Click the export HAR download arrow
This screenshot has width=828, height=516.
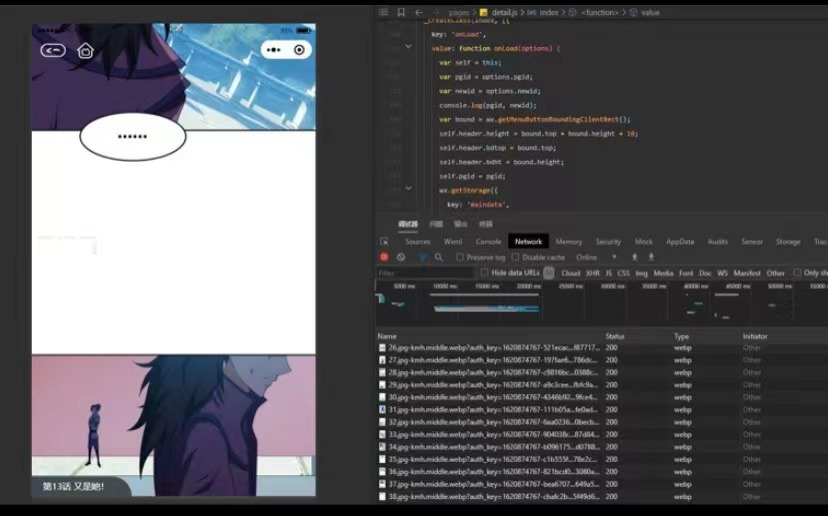coord(651,257)
